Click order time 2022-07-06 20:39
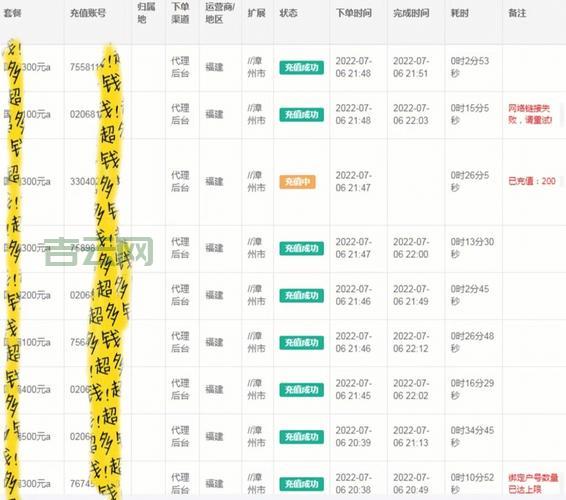566x500 pixels. point(353,436)
